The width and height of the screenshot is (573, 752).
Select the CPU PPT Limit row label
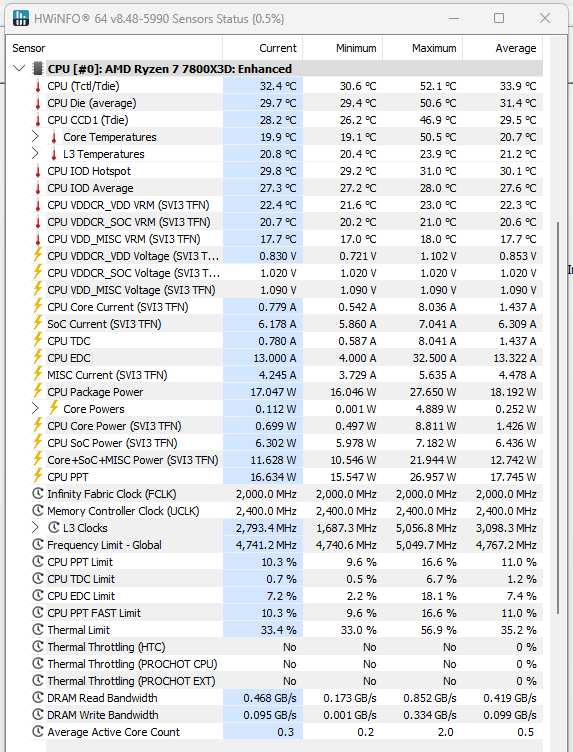[x=80, y=562]
